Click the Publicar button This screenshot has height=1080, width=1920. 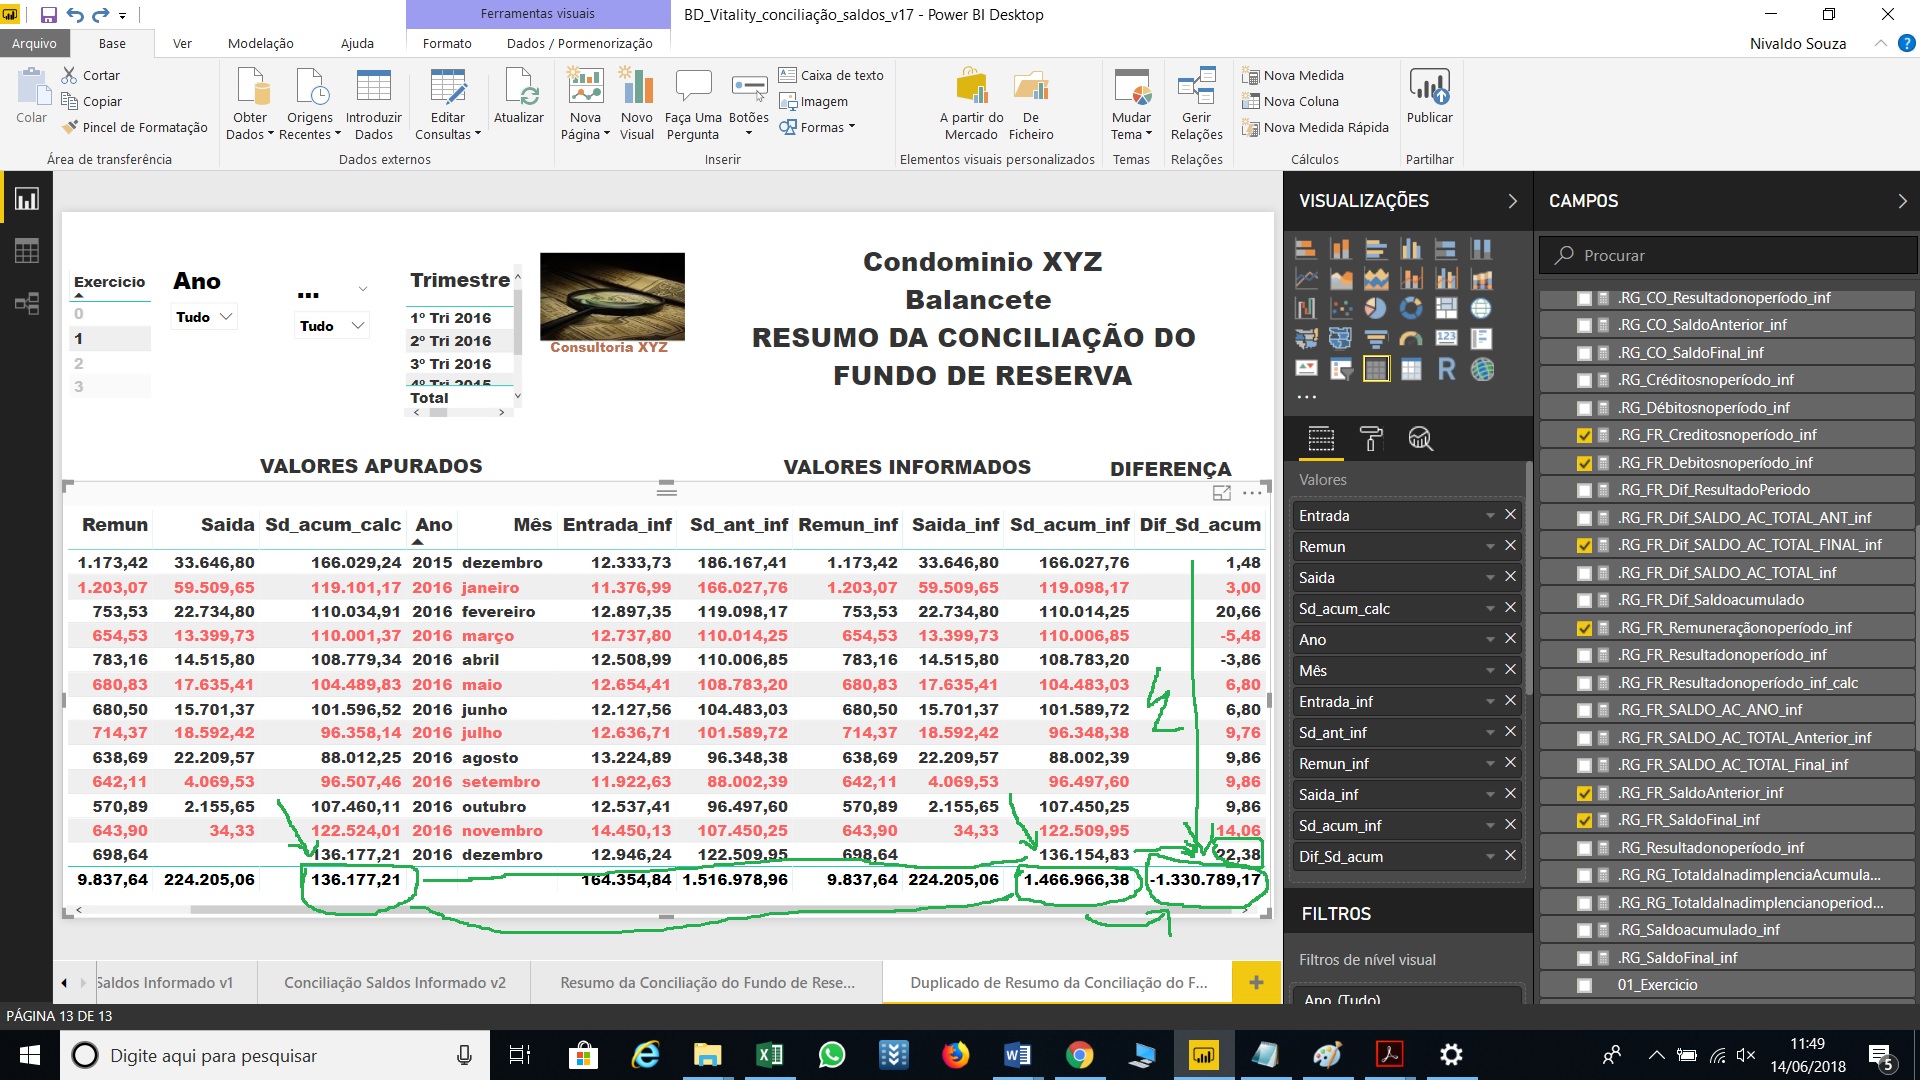[x=1429, y=98]
